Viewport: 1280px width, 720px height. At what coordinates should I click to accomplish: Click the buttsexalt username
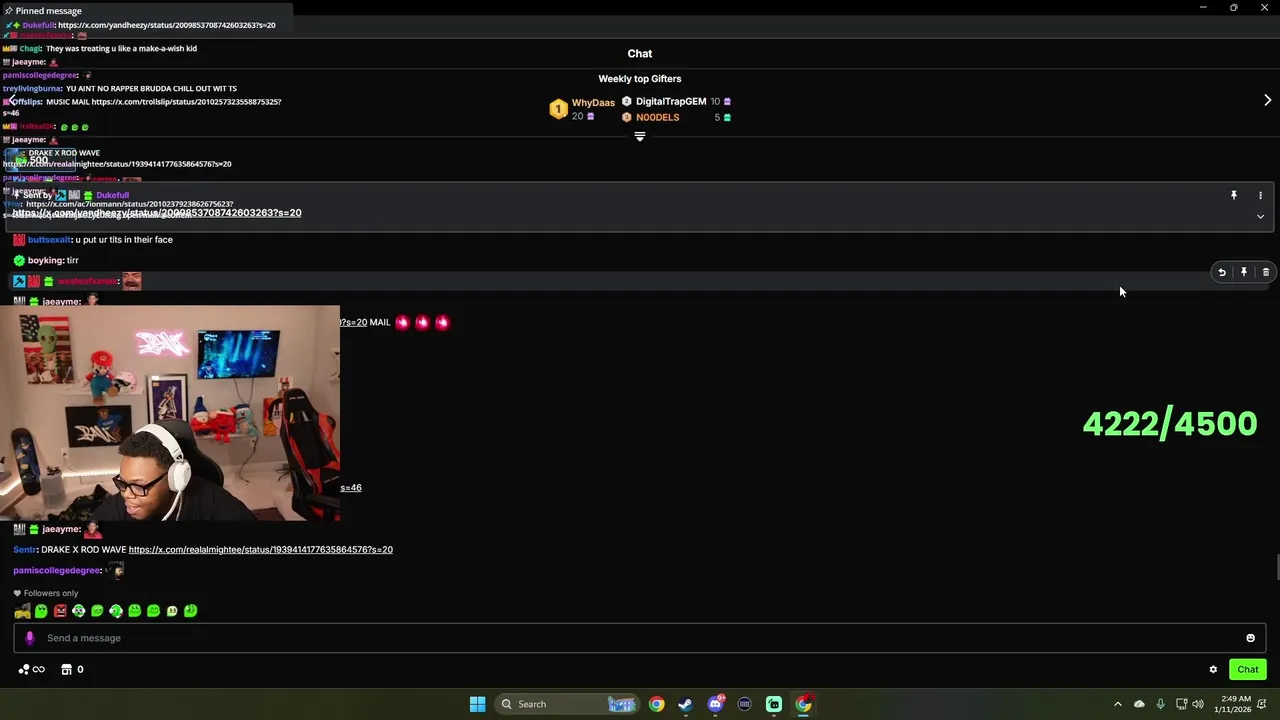point(49,240)
